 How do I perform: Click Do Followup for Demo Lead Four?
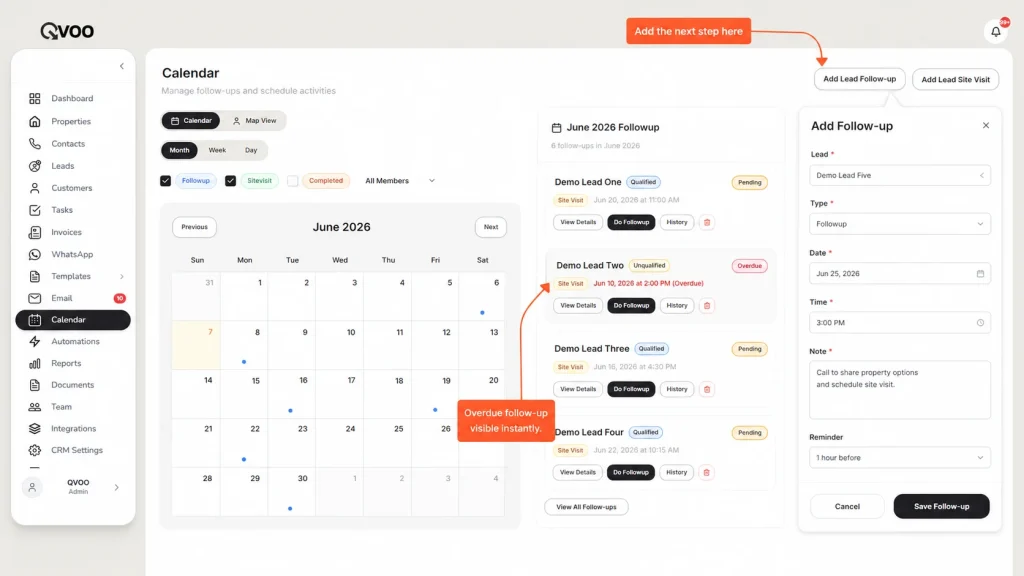(x=630, y=472)
